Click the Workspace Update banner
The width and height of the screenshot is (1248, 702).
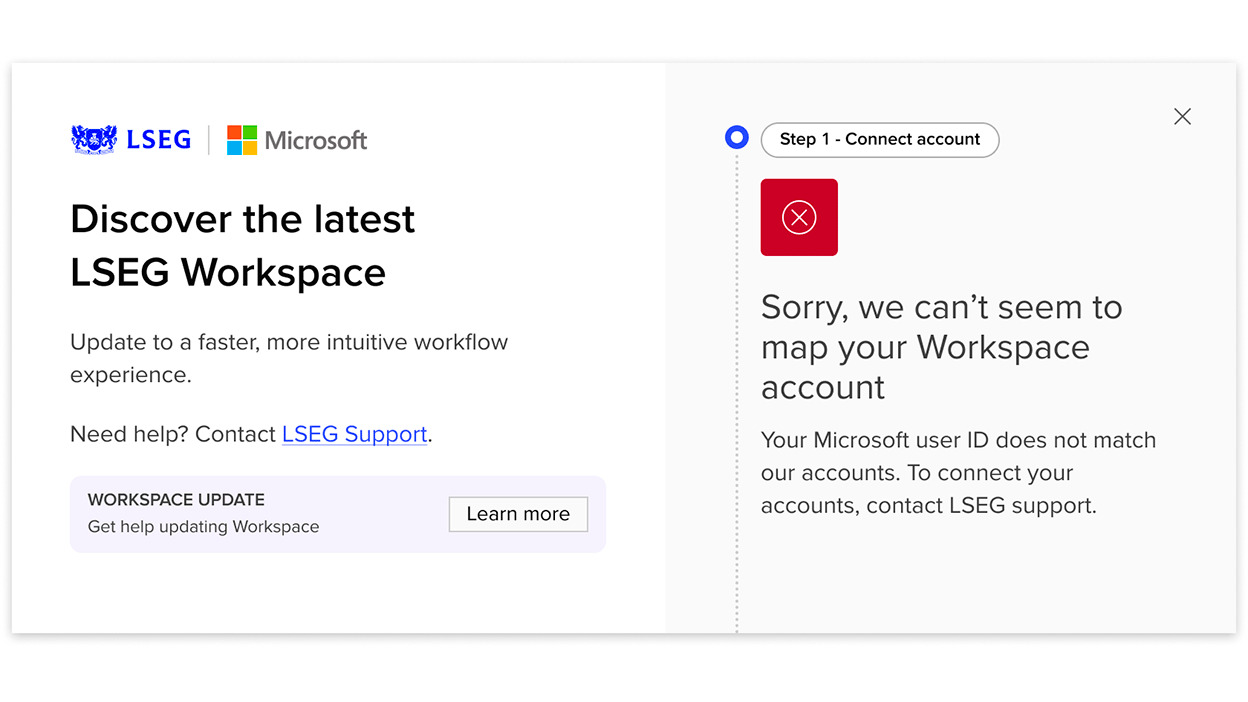[x=338, y=514]
